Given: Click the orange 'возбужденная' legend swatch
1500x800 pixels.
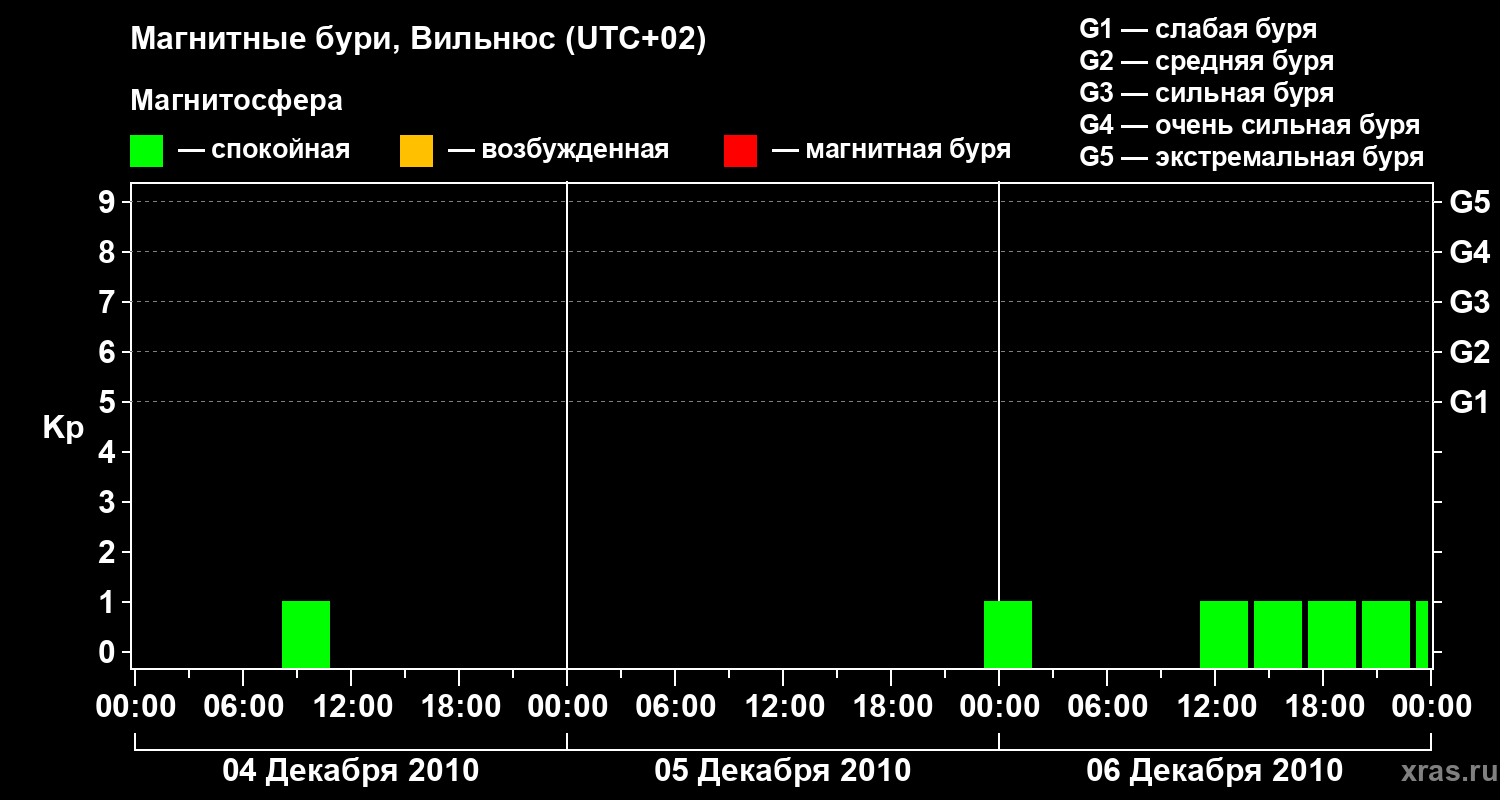Looking at the screenshot, I should tap(416, 151).
